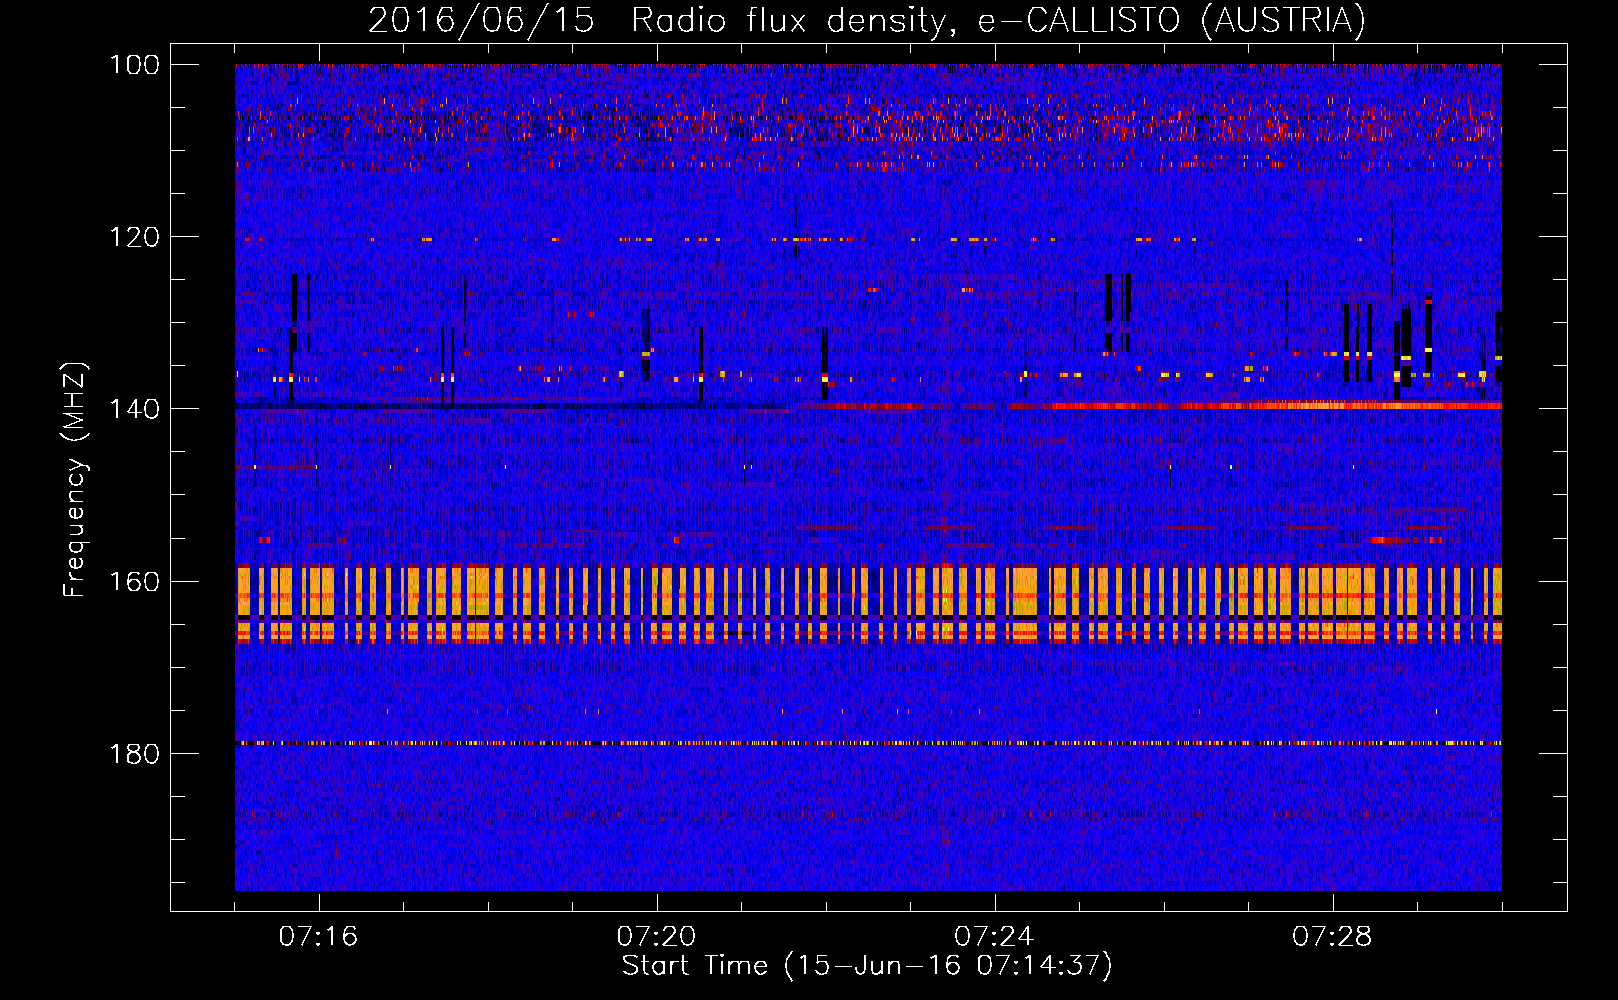Image resolution: width=1618 pixels, height=1000 pixels.
Task: Click the "Radio flux density" title text
Action: click(787, 20)
